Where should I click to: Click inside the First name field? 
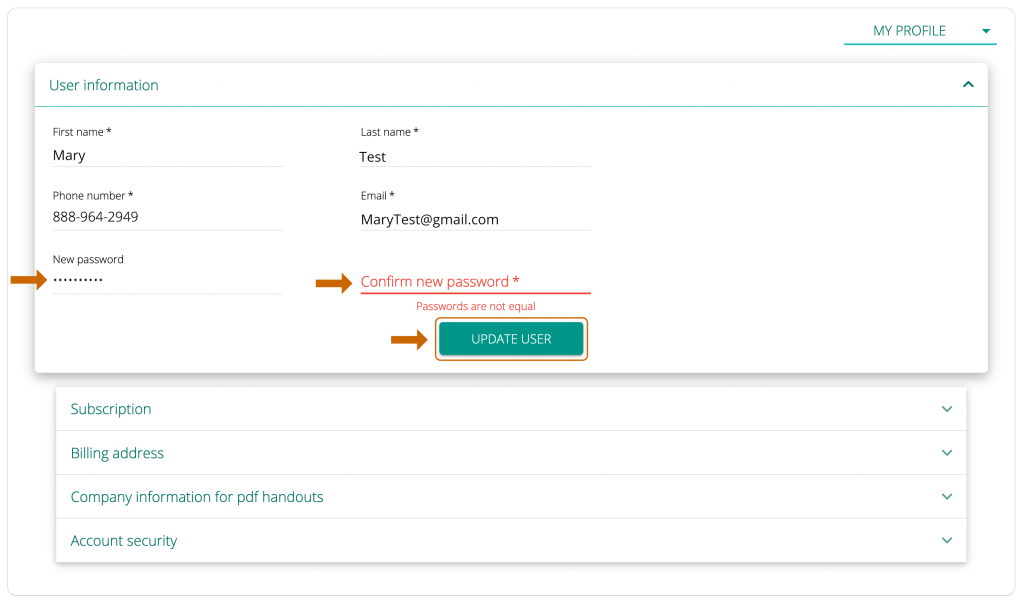click(165, 156)
